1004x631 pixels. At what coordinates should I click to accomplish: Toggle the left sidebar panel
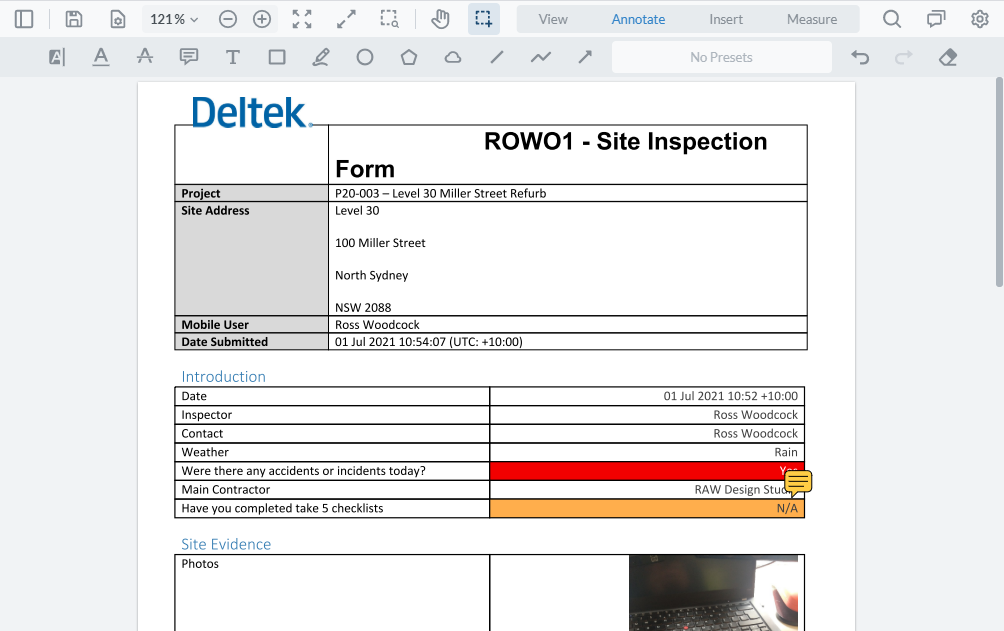tap(24, 19)
